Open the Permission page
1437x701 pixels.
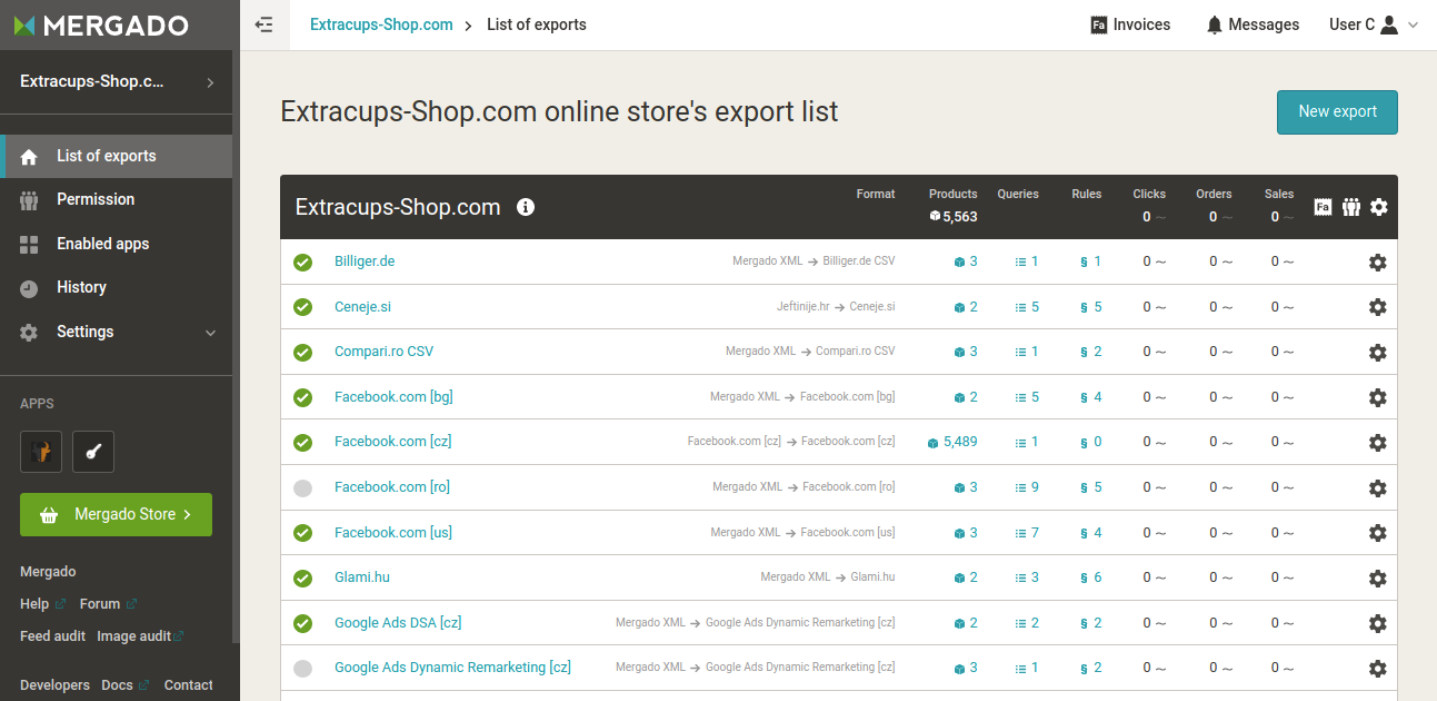(116, 199)
